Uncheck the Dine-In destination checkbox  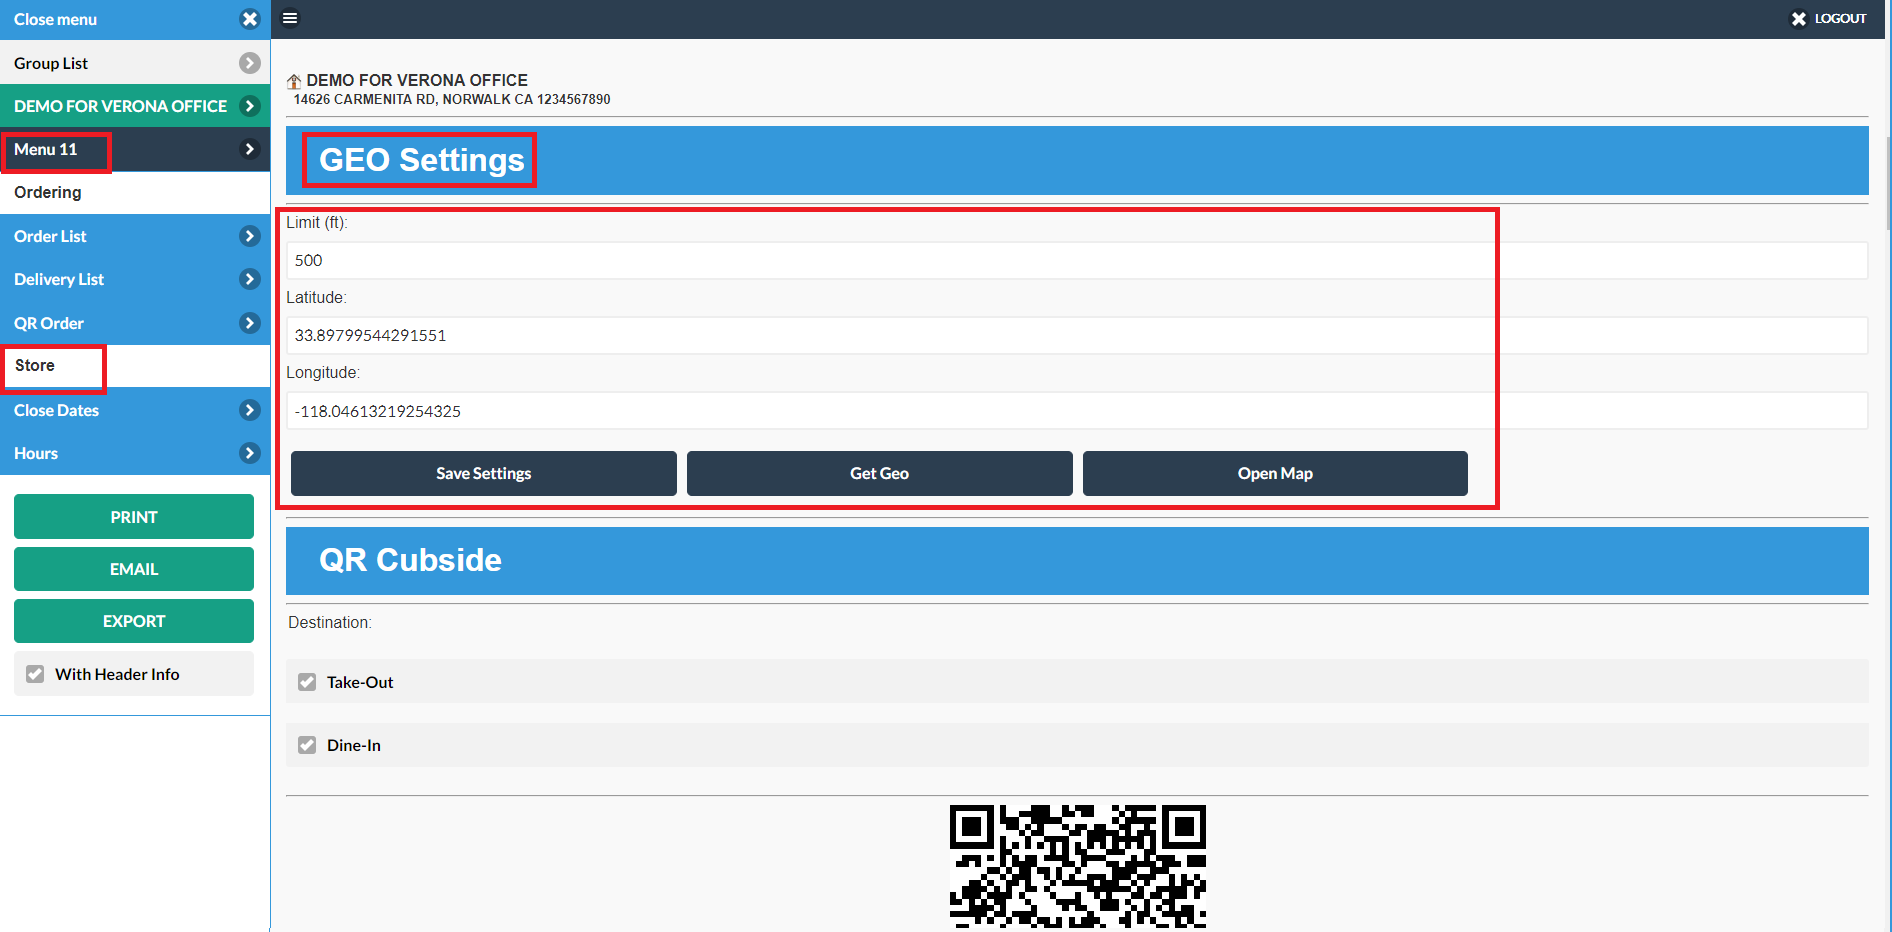coord(307,745)
